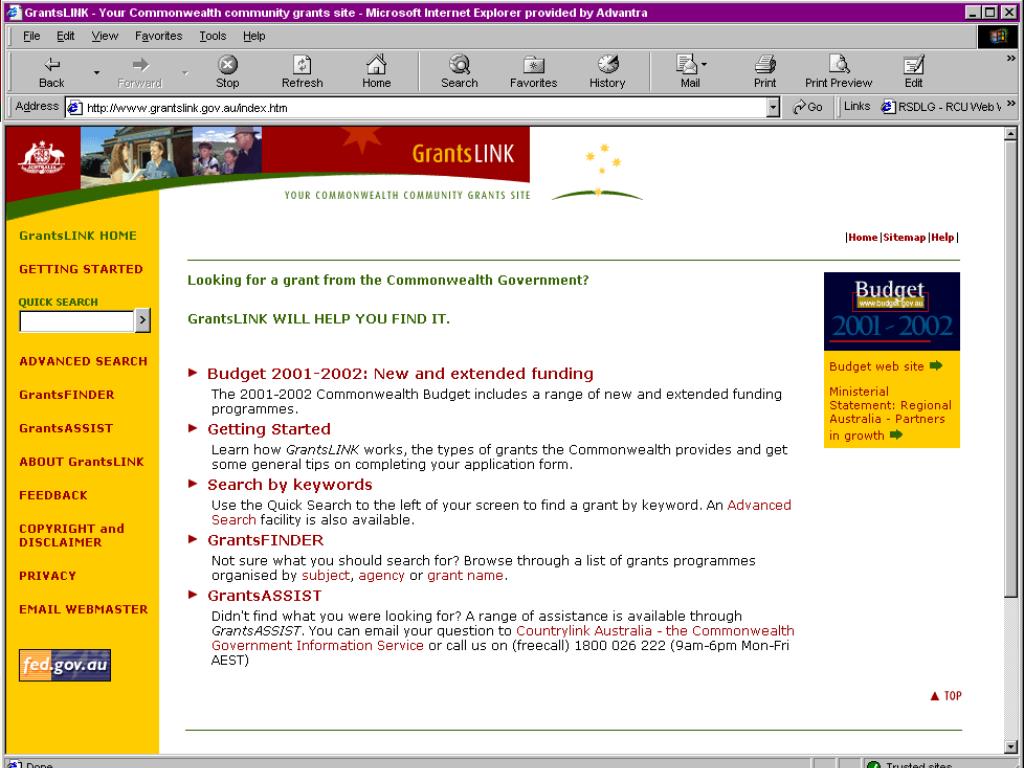The height and width of the screenshot is (768, 1024).
Task: Browse grants by subject link
Action: [x=325, y=575]
